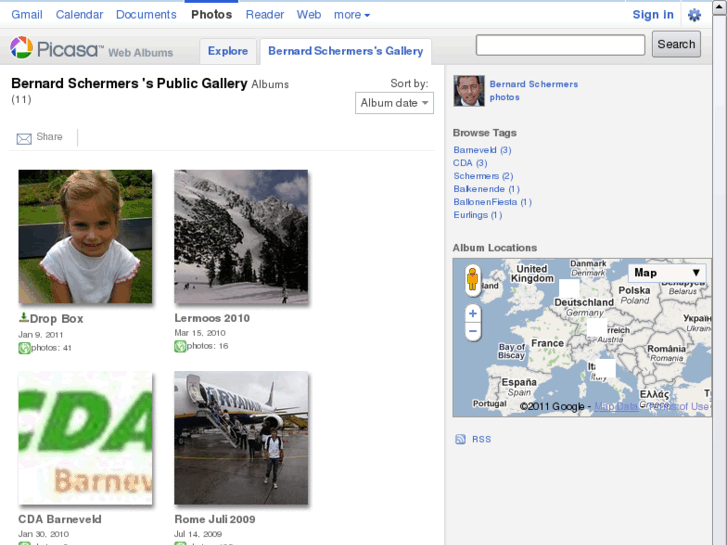Open the Lermoos 2010 album thumbnail

pyautogui.click(x=241, y=237)
